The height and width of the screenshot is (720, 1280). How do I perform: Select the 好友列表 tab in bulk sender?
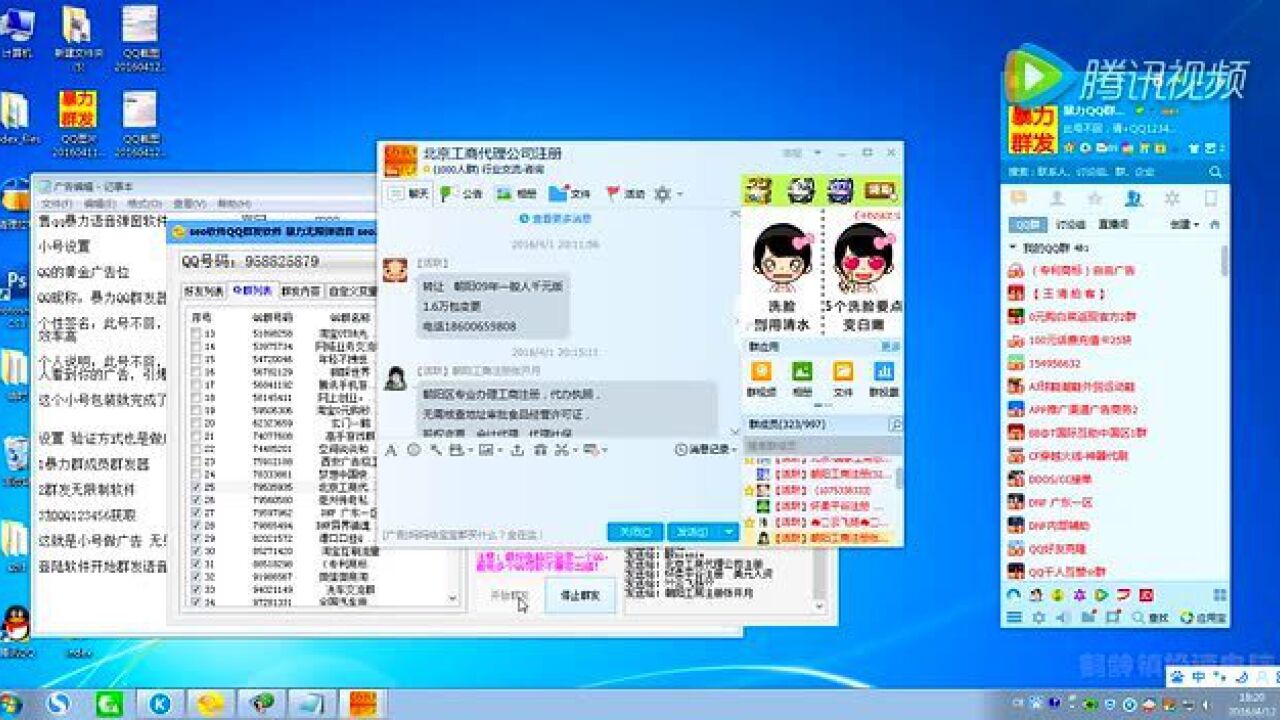tap(202, 291)
